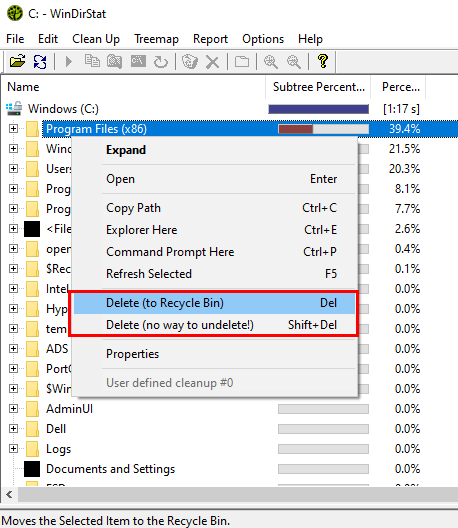Click the Program Files (x86) percentage bar
Screen dimensions: 458x528
pos(323,129)
